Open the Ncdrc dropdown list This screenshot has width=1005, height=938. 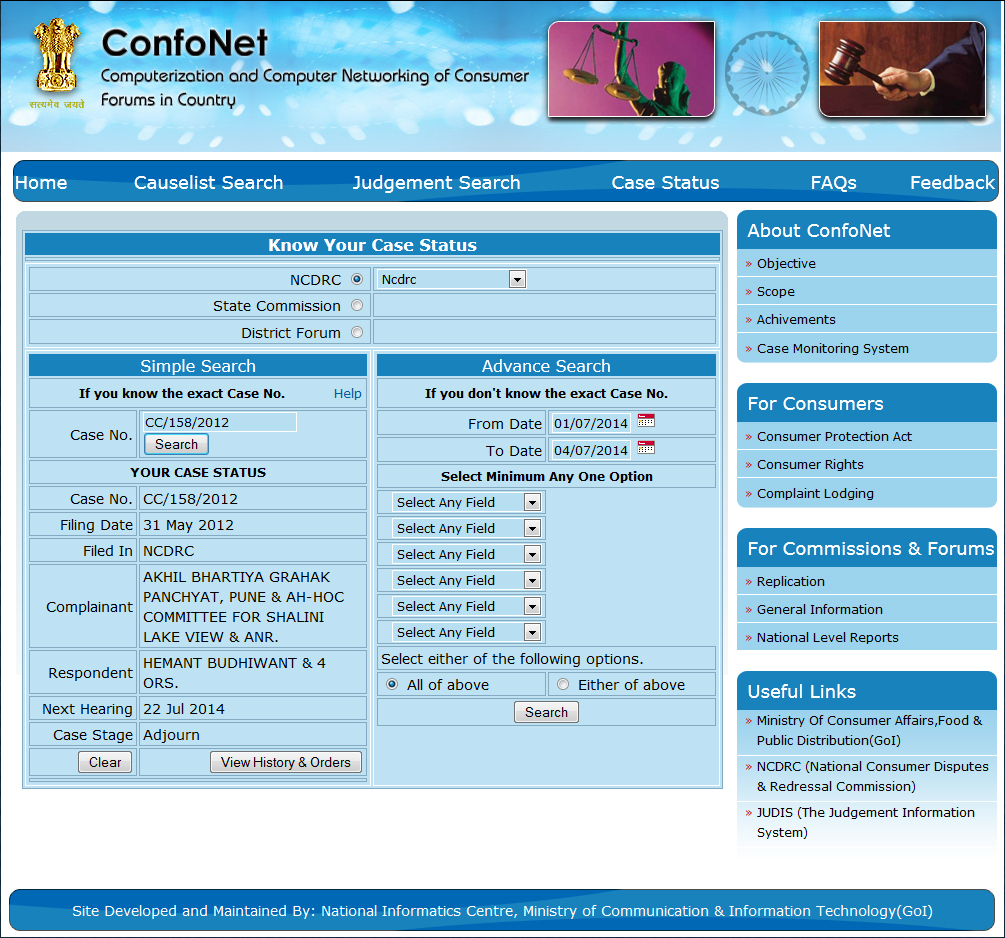click(451, 280)
